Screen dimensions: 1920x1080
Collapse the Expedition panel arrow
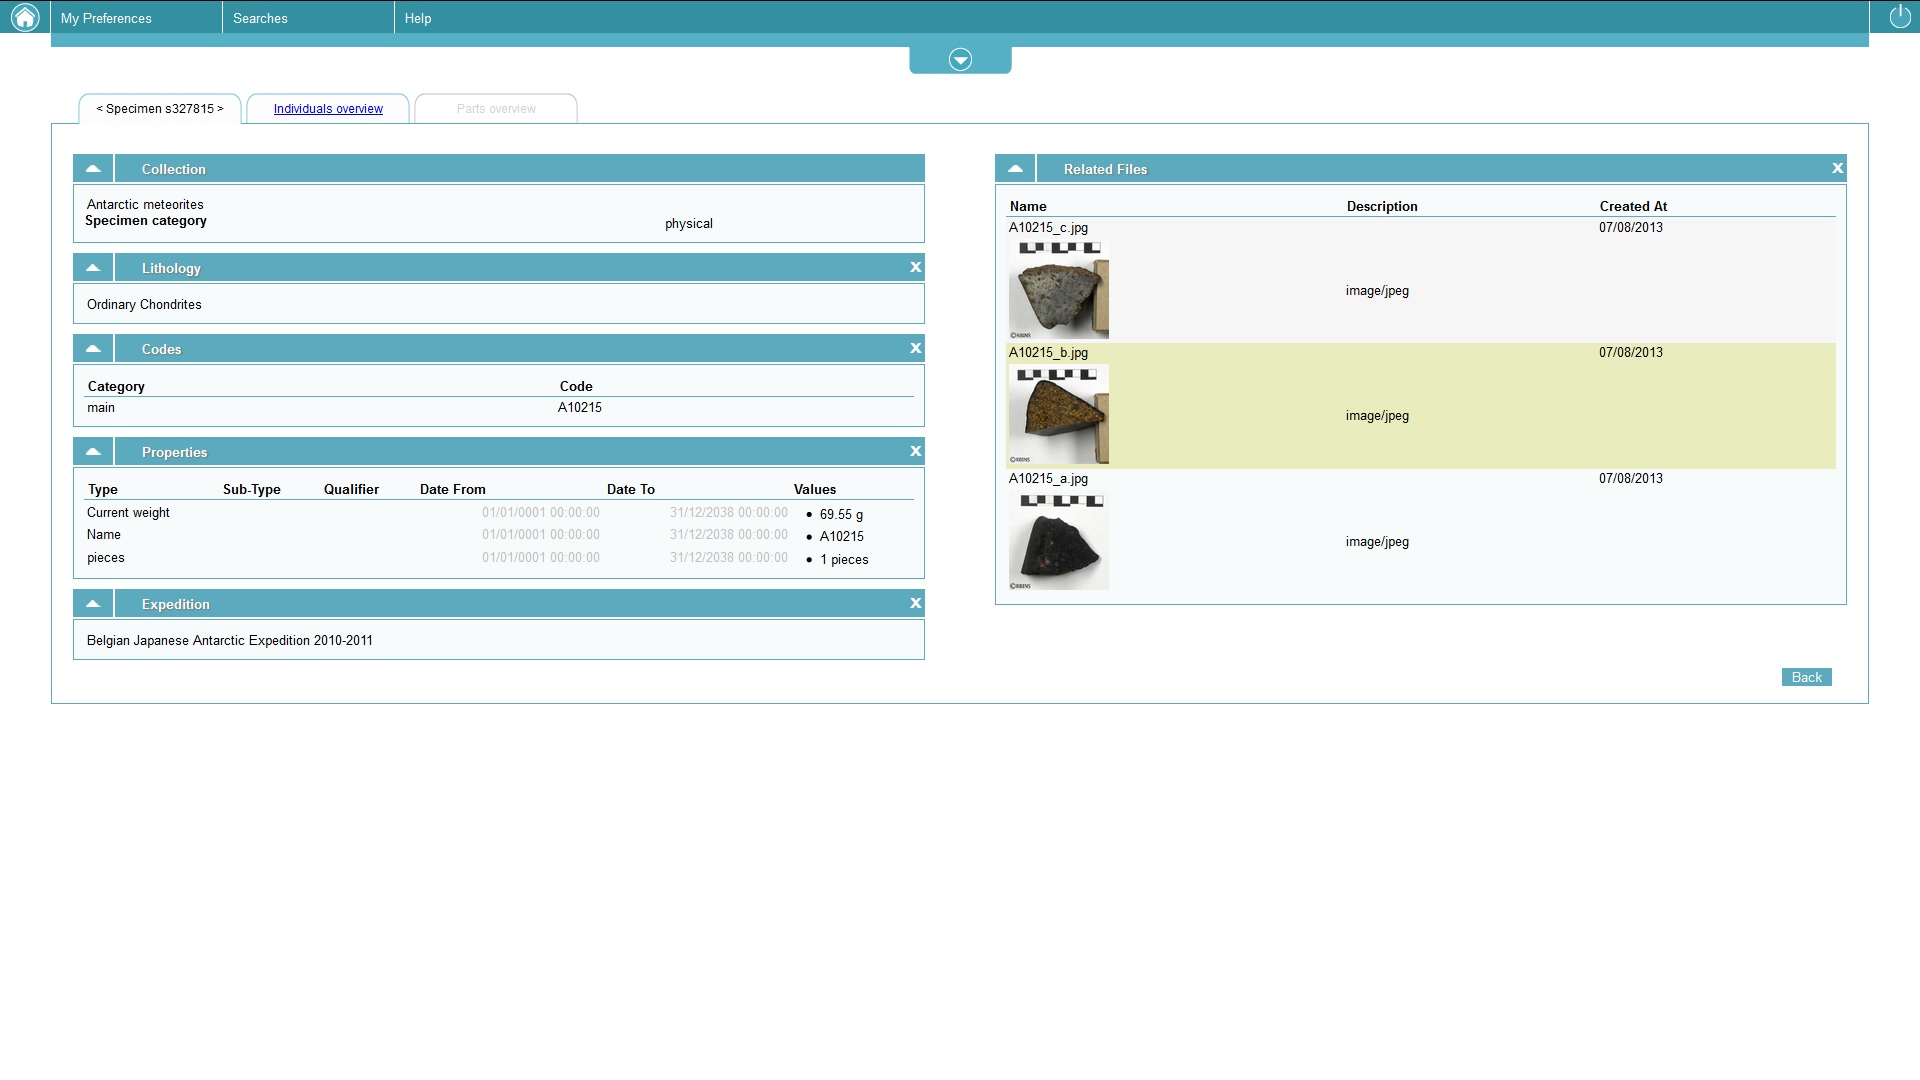pyautogui.click(x=93, y=603)
